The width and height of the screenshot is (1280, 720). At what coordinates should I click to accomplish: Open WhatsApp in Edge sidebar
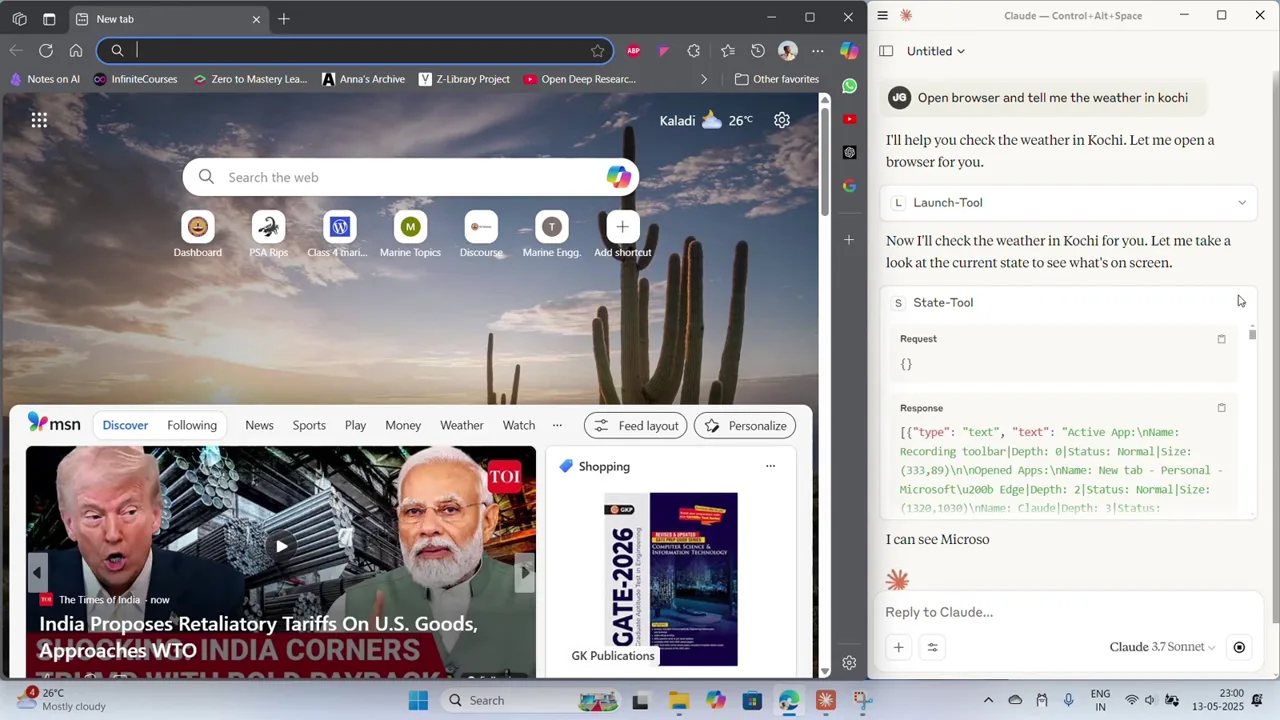[x=849, y=86]
